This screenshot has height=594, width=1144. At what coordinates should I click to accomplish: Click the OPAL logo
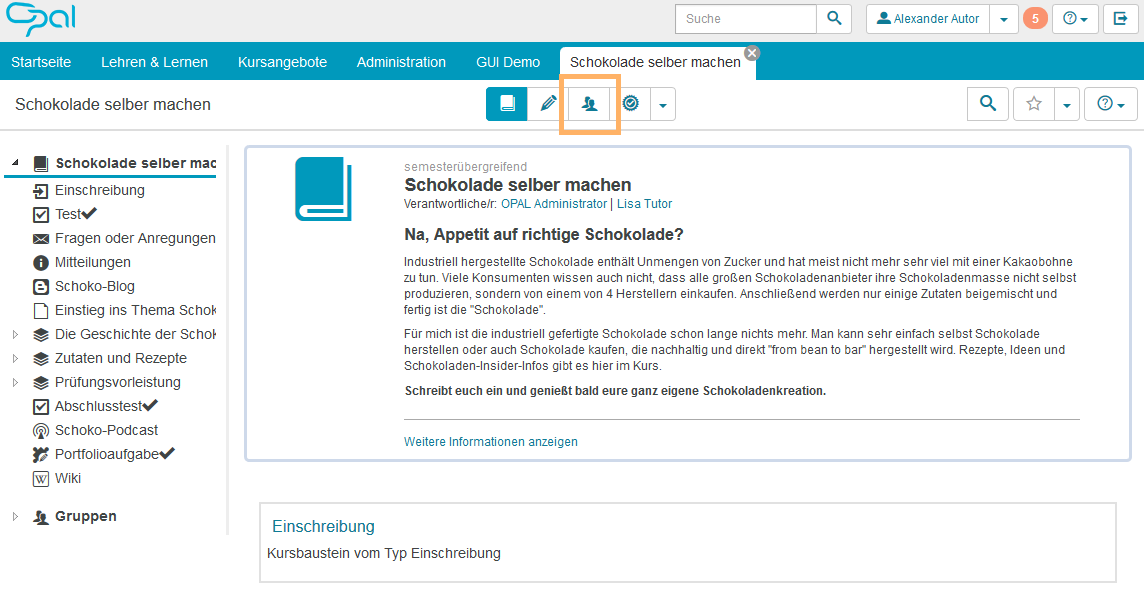click(x=39, y=19)
